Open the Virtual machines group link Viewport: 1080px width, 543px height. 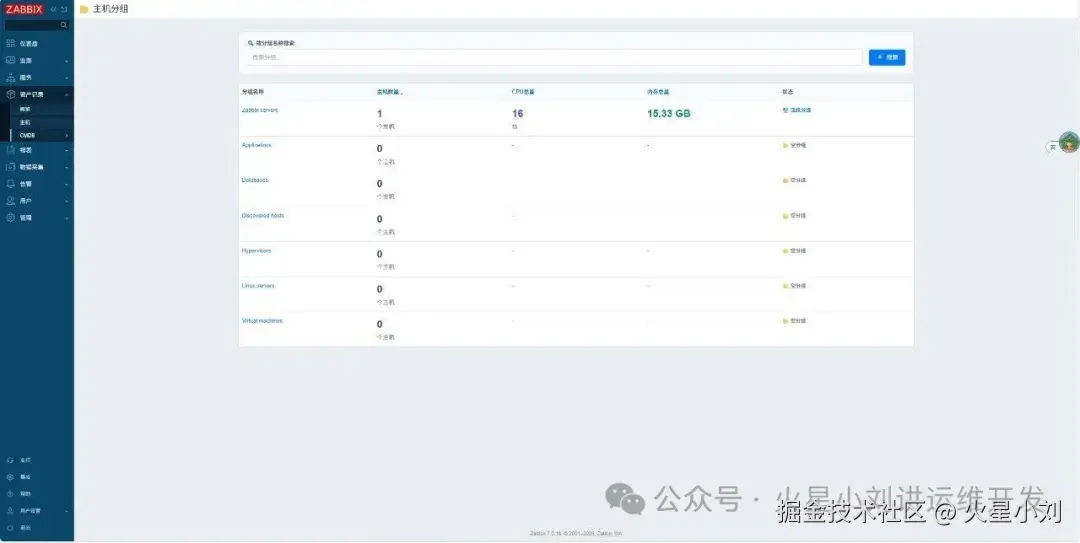coord(262,321)
